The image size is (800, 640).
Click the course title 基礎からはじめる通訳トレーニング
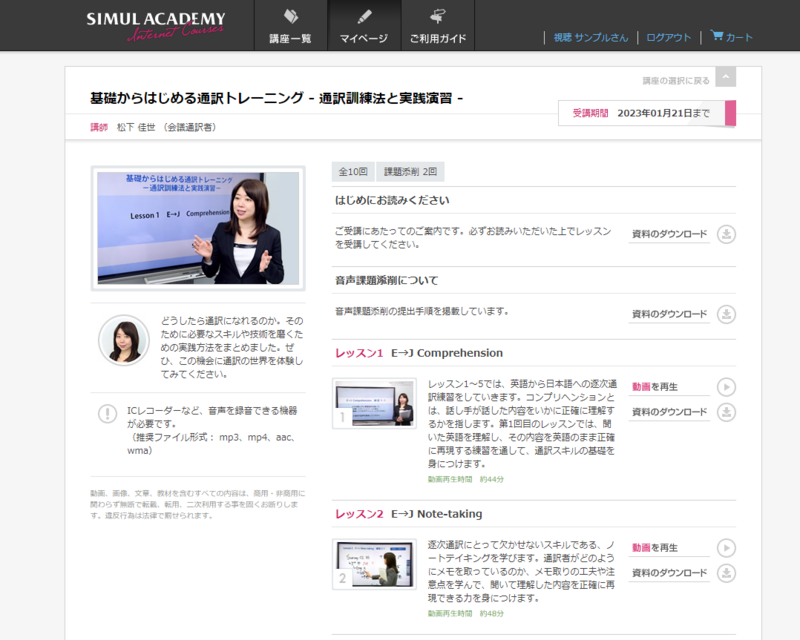click(276, 98)
